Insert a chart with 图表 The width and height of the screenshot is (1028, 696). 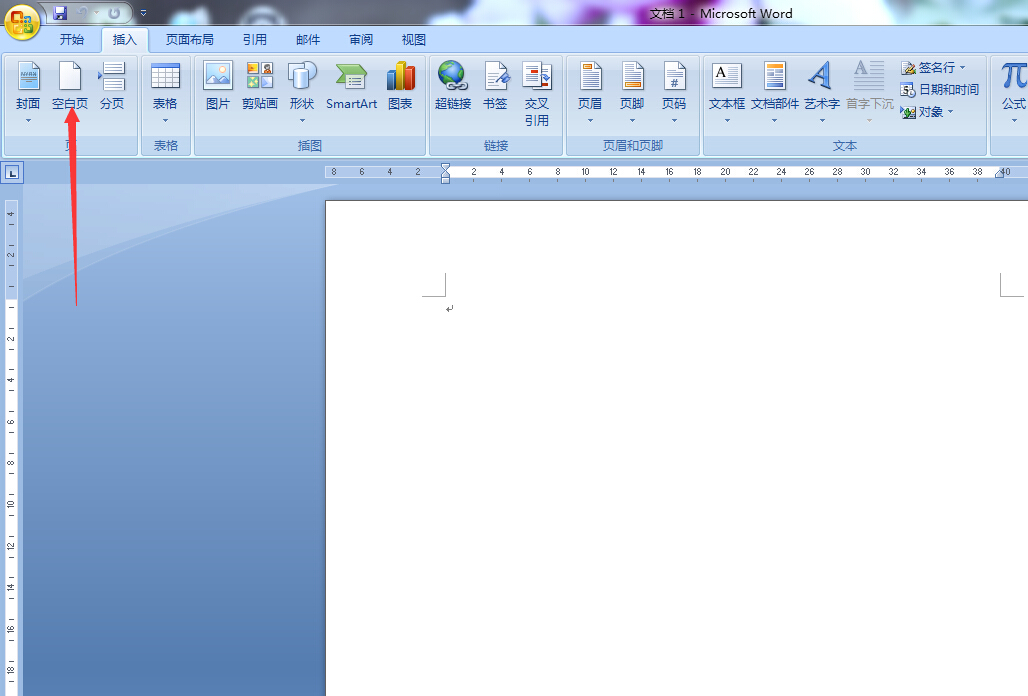point(401,85)
